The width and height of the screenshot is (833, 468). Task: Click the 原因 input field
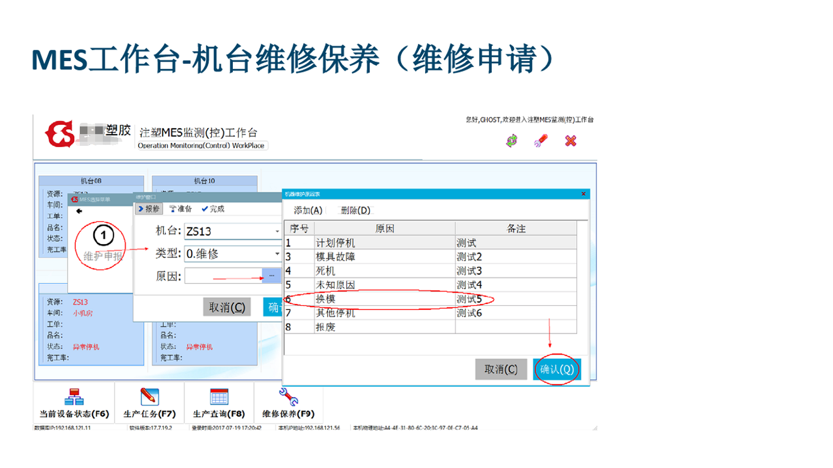point(223,276)
